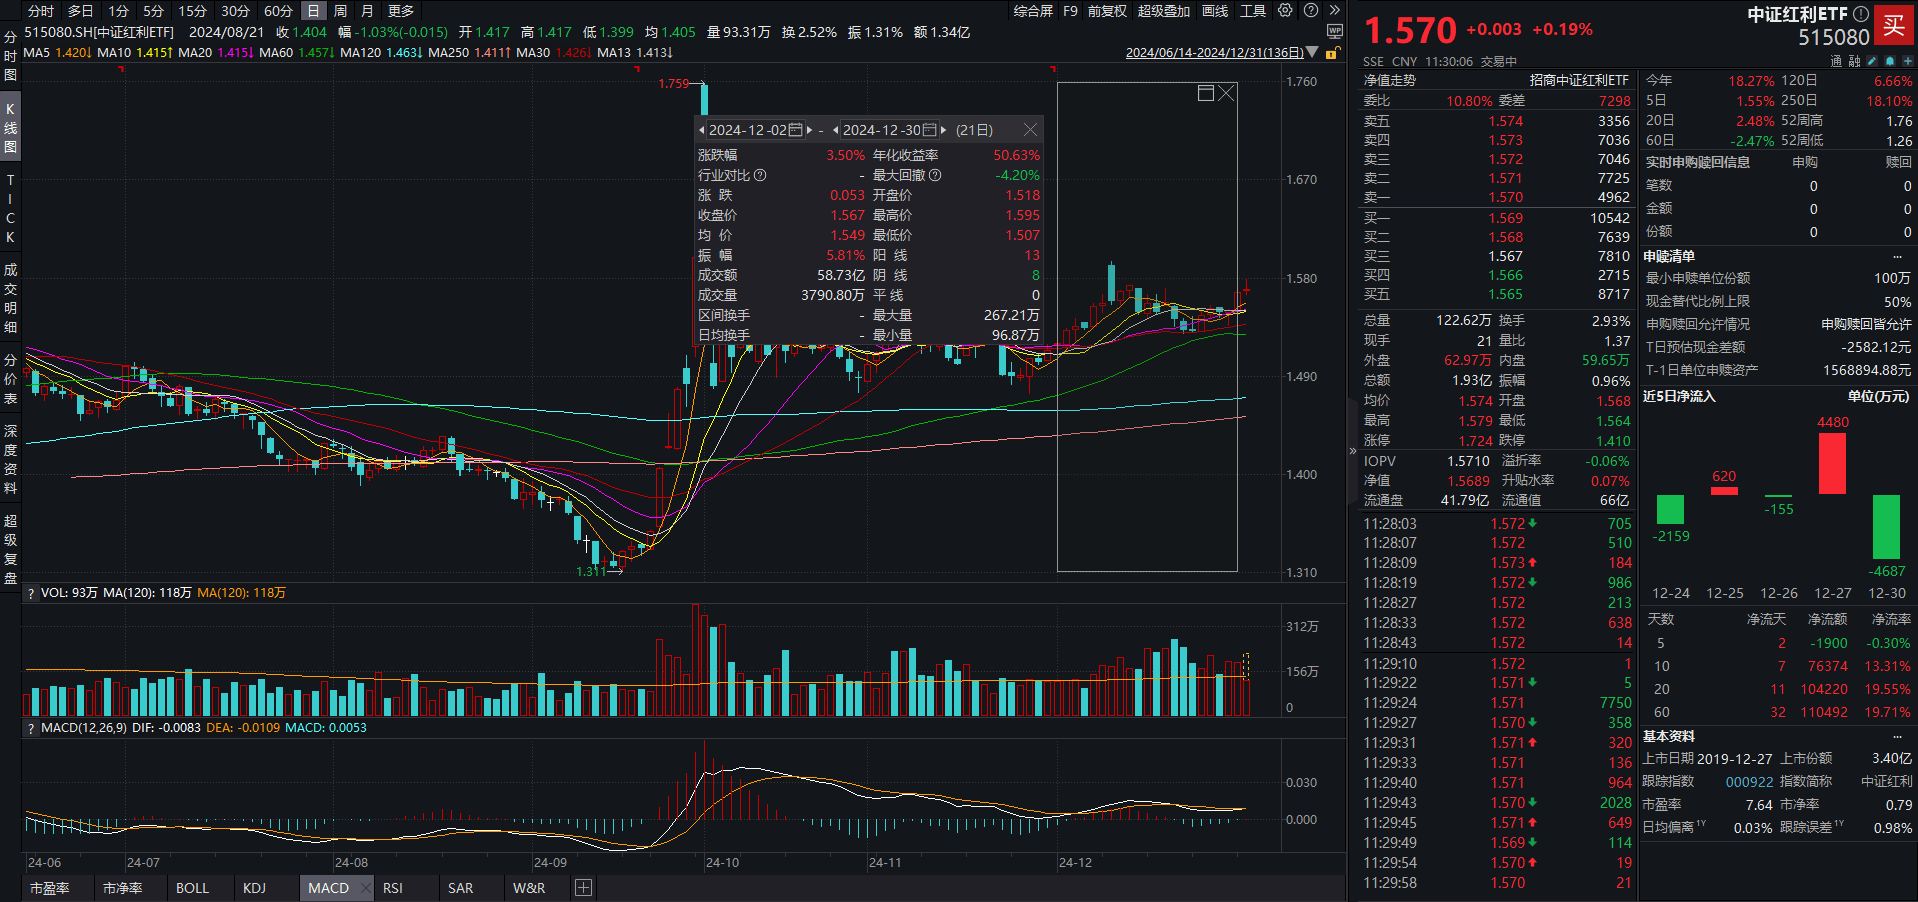Screen dimensions: 1918x902
Task: Enable 前复权 price adjustment mode
Action: point(1105,11)
